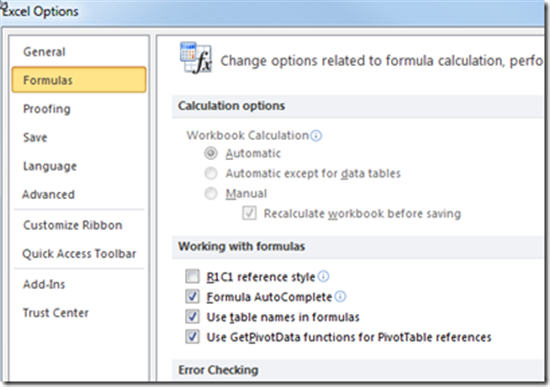550x387 pixels.
Task: Go to the Save options category
Action: 35,137
